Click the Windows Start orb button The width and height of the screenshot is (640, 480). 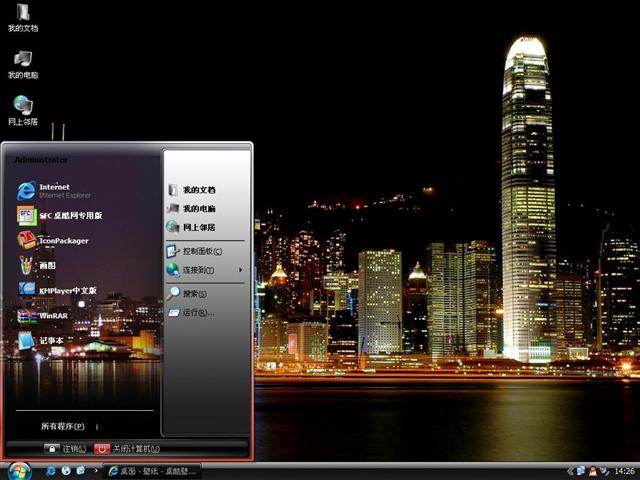[20, 471]
